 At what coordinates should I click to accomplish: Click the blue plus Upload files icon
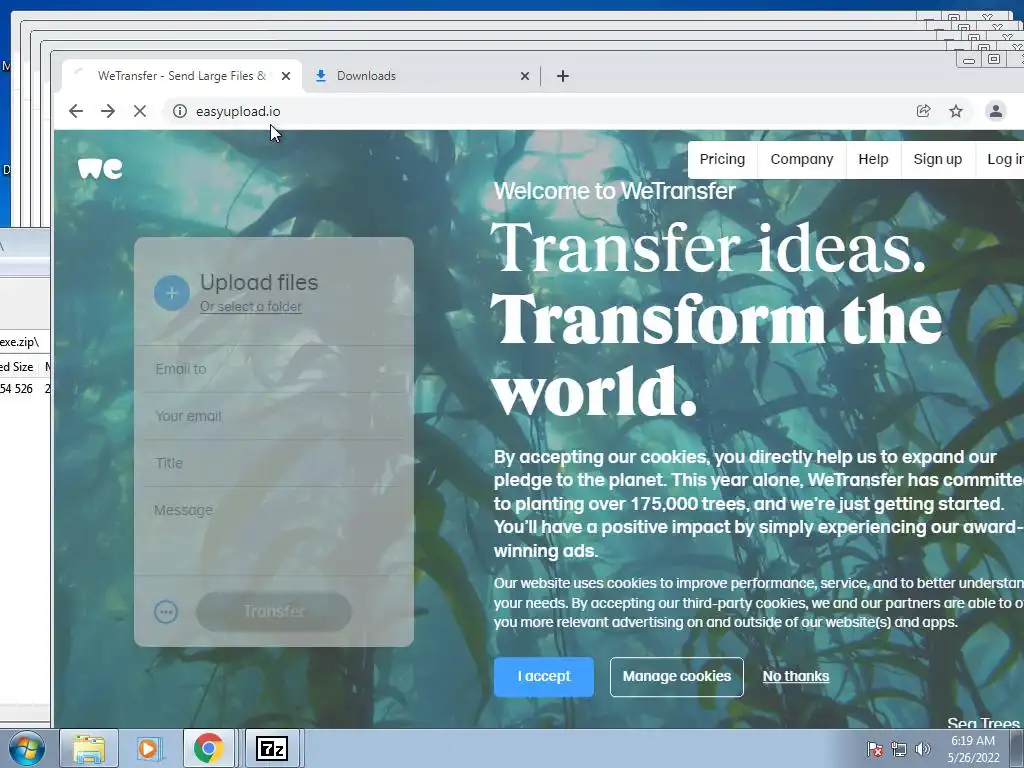[x=172, y=293]
